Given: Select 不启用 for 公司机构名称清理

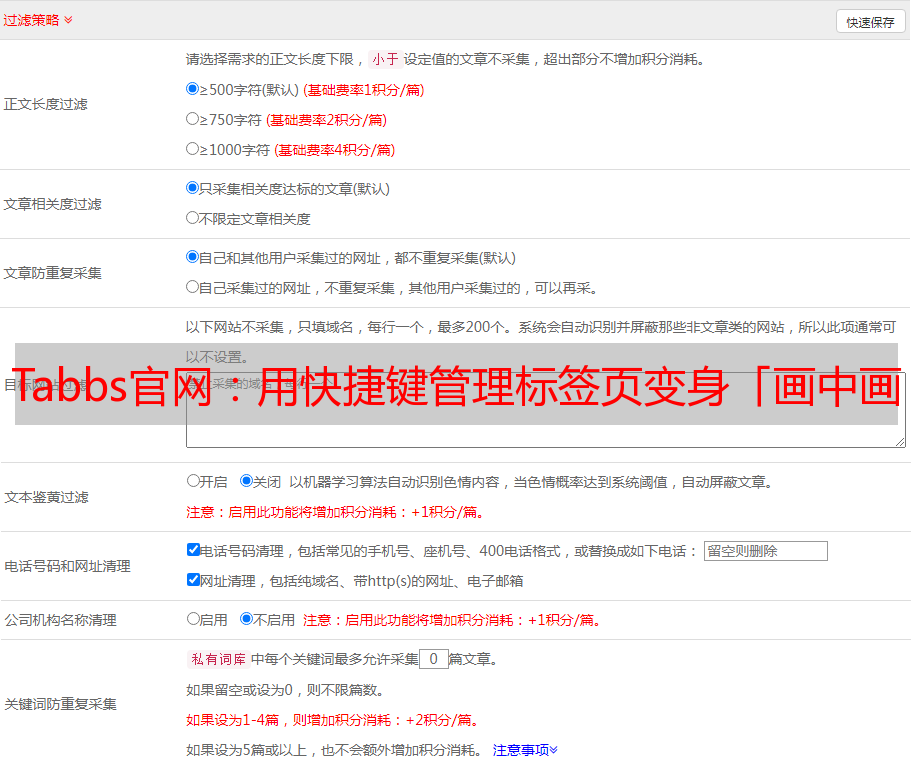Looking at the screenshot, I should click(x=246, y=619).
